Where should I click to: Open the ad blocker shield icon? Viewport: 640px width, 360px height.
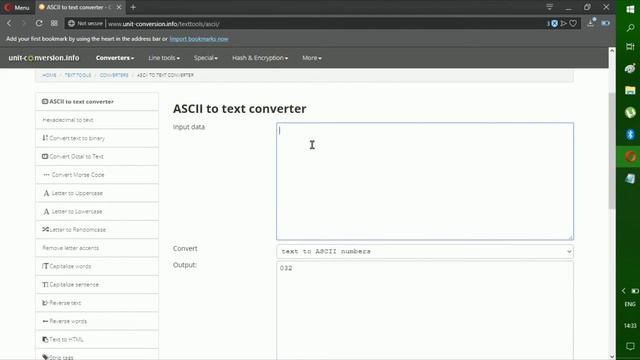coord(554,24)
